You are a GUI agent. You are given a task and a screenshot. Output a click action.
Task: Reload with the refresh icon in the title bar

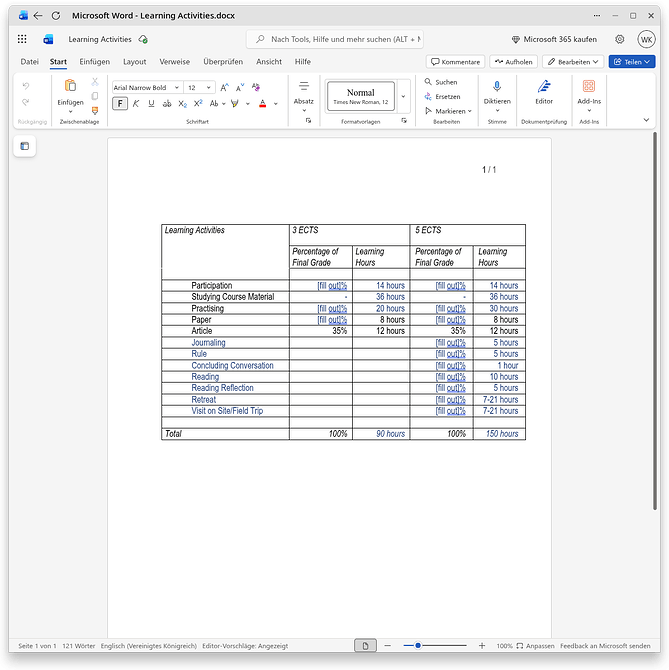pos(56,16)
